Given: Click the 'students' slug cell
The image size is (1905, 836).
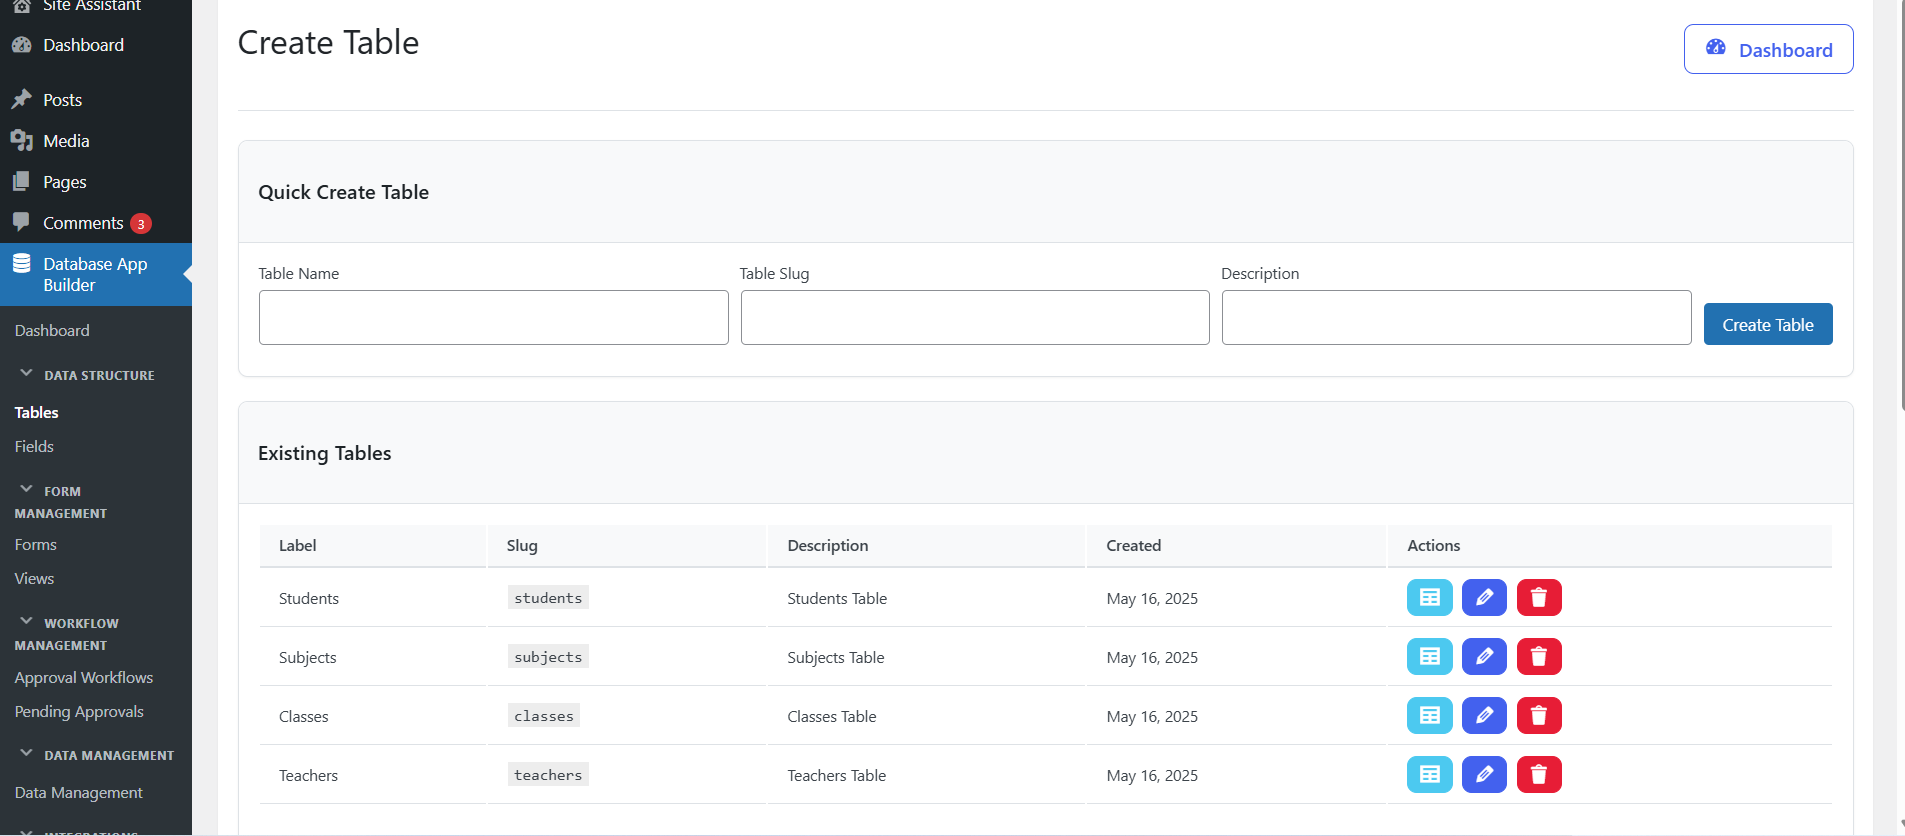Looking at the screenshot, I should pos(548,597).
